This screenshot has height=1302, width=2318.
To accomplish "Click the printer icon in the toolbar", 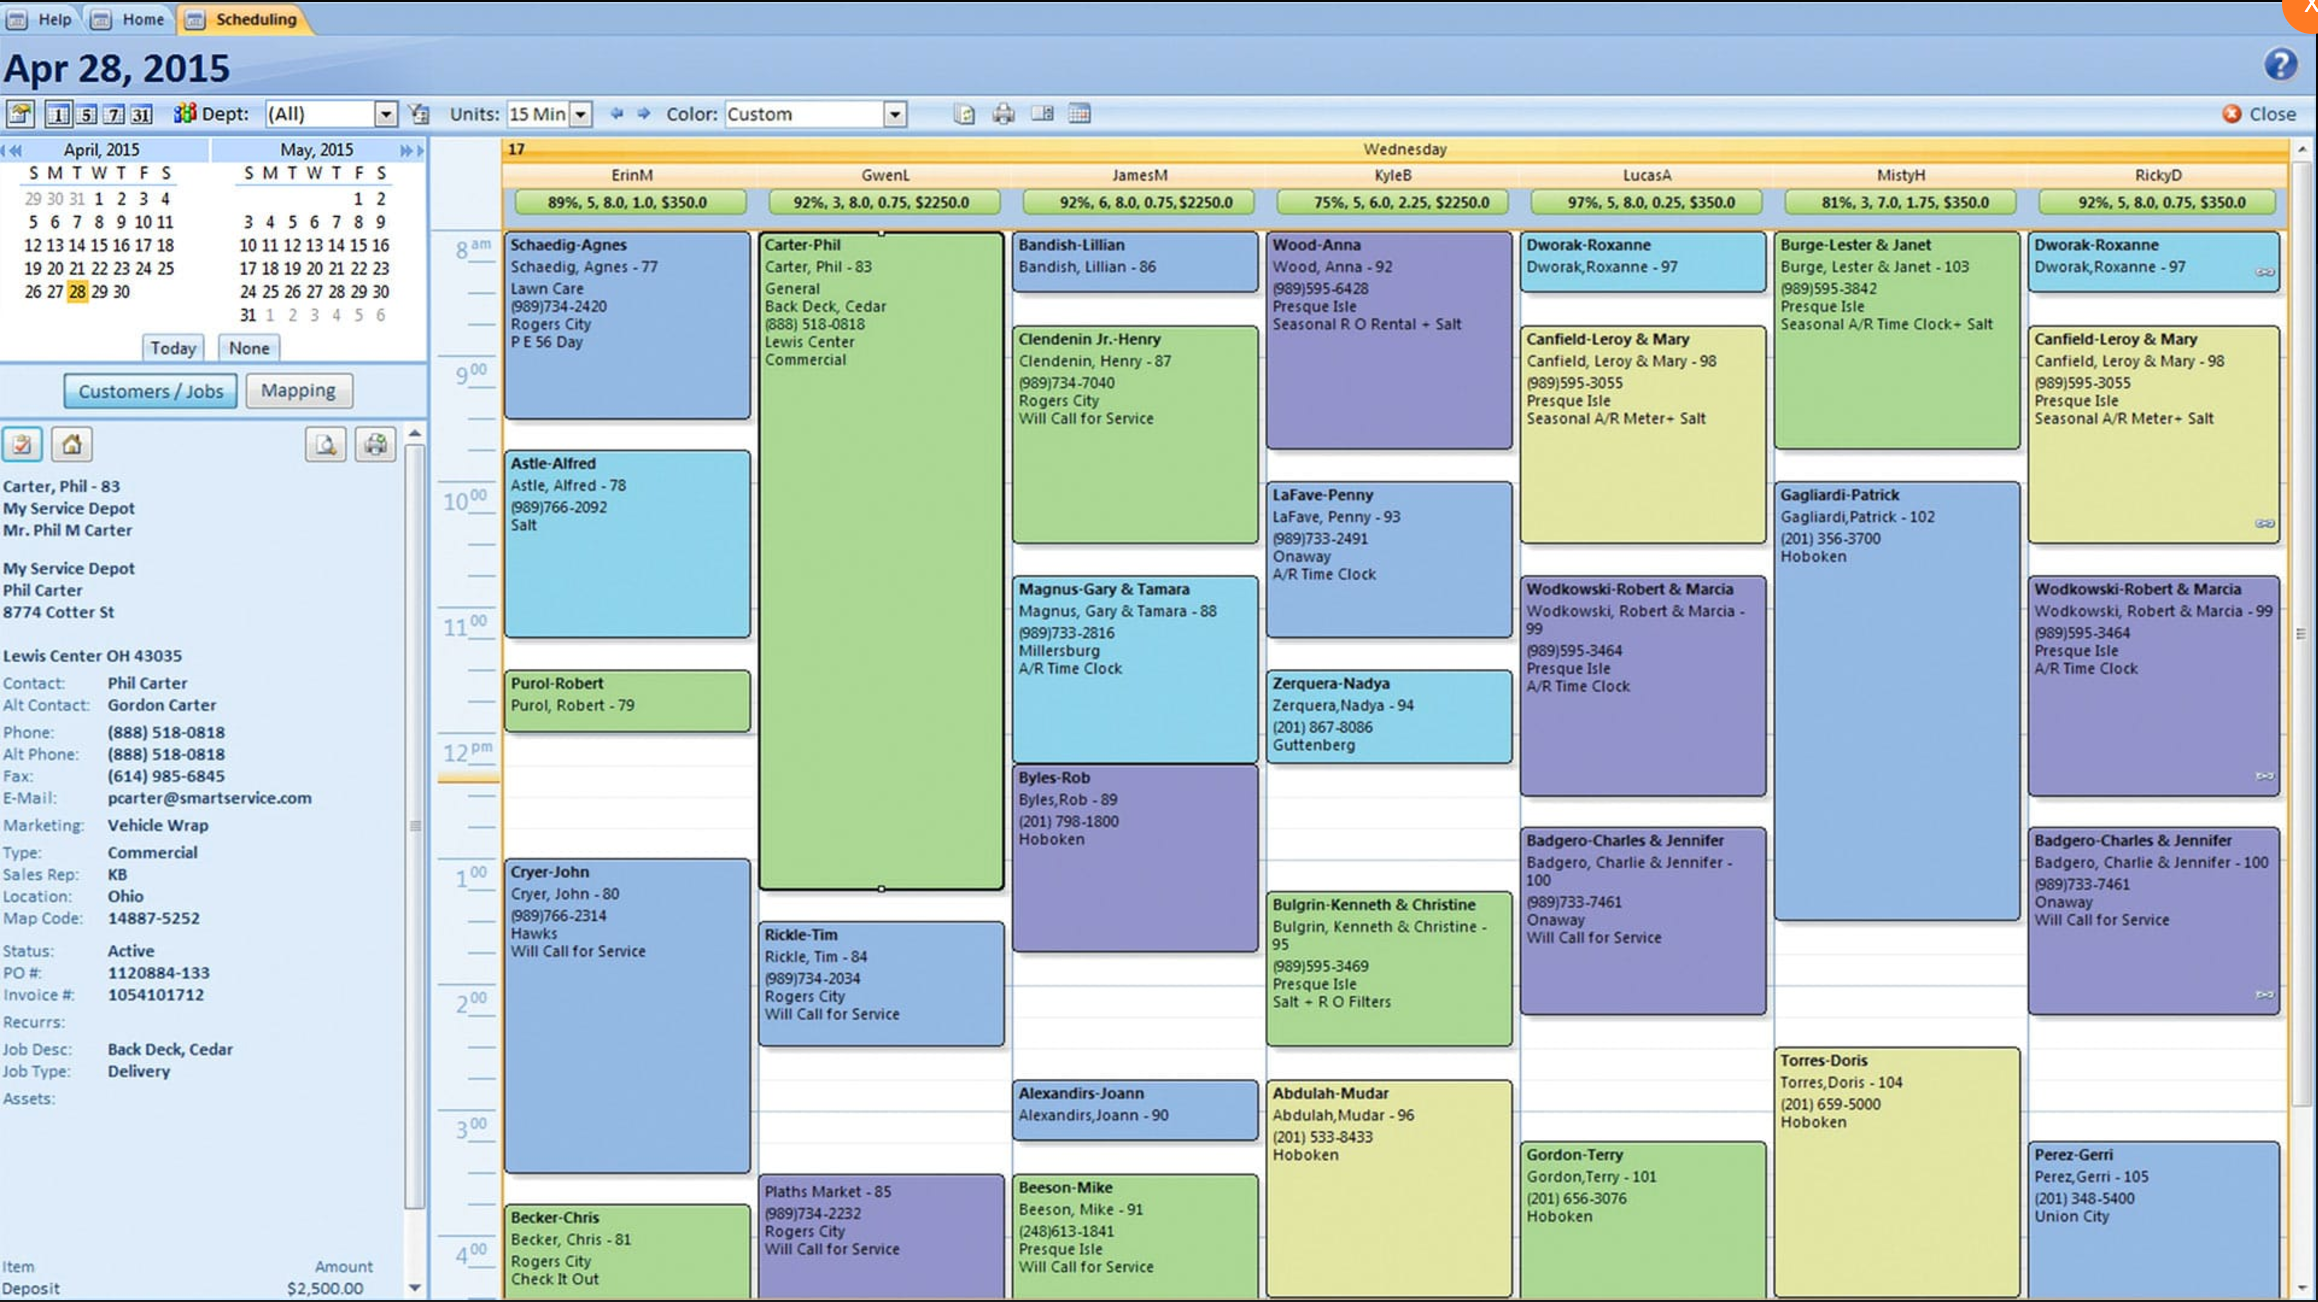I will coord(1003,114).
